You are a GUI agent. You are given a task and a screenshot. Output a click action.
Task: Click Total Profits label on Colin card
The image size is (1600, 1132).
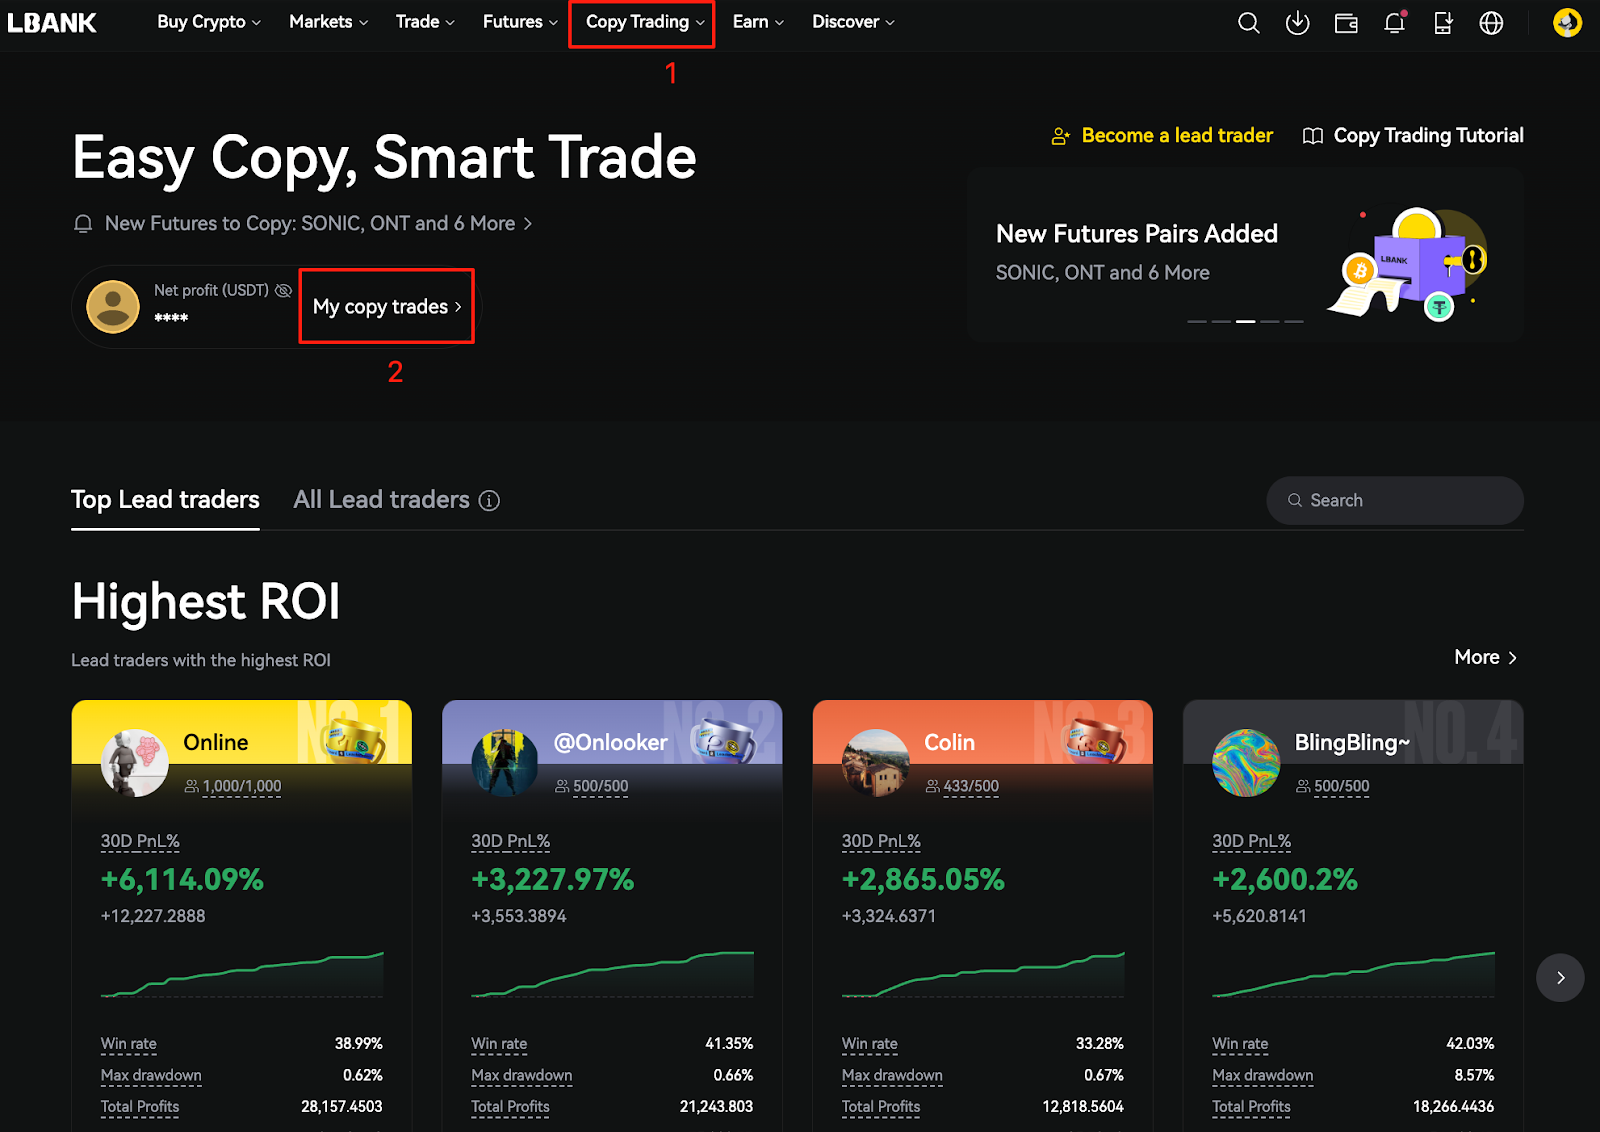[881, 1107]
